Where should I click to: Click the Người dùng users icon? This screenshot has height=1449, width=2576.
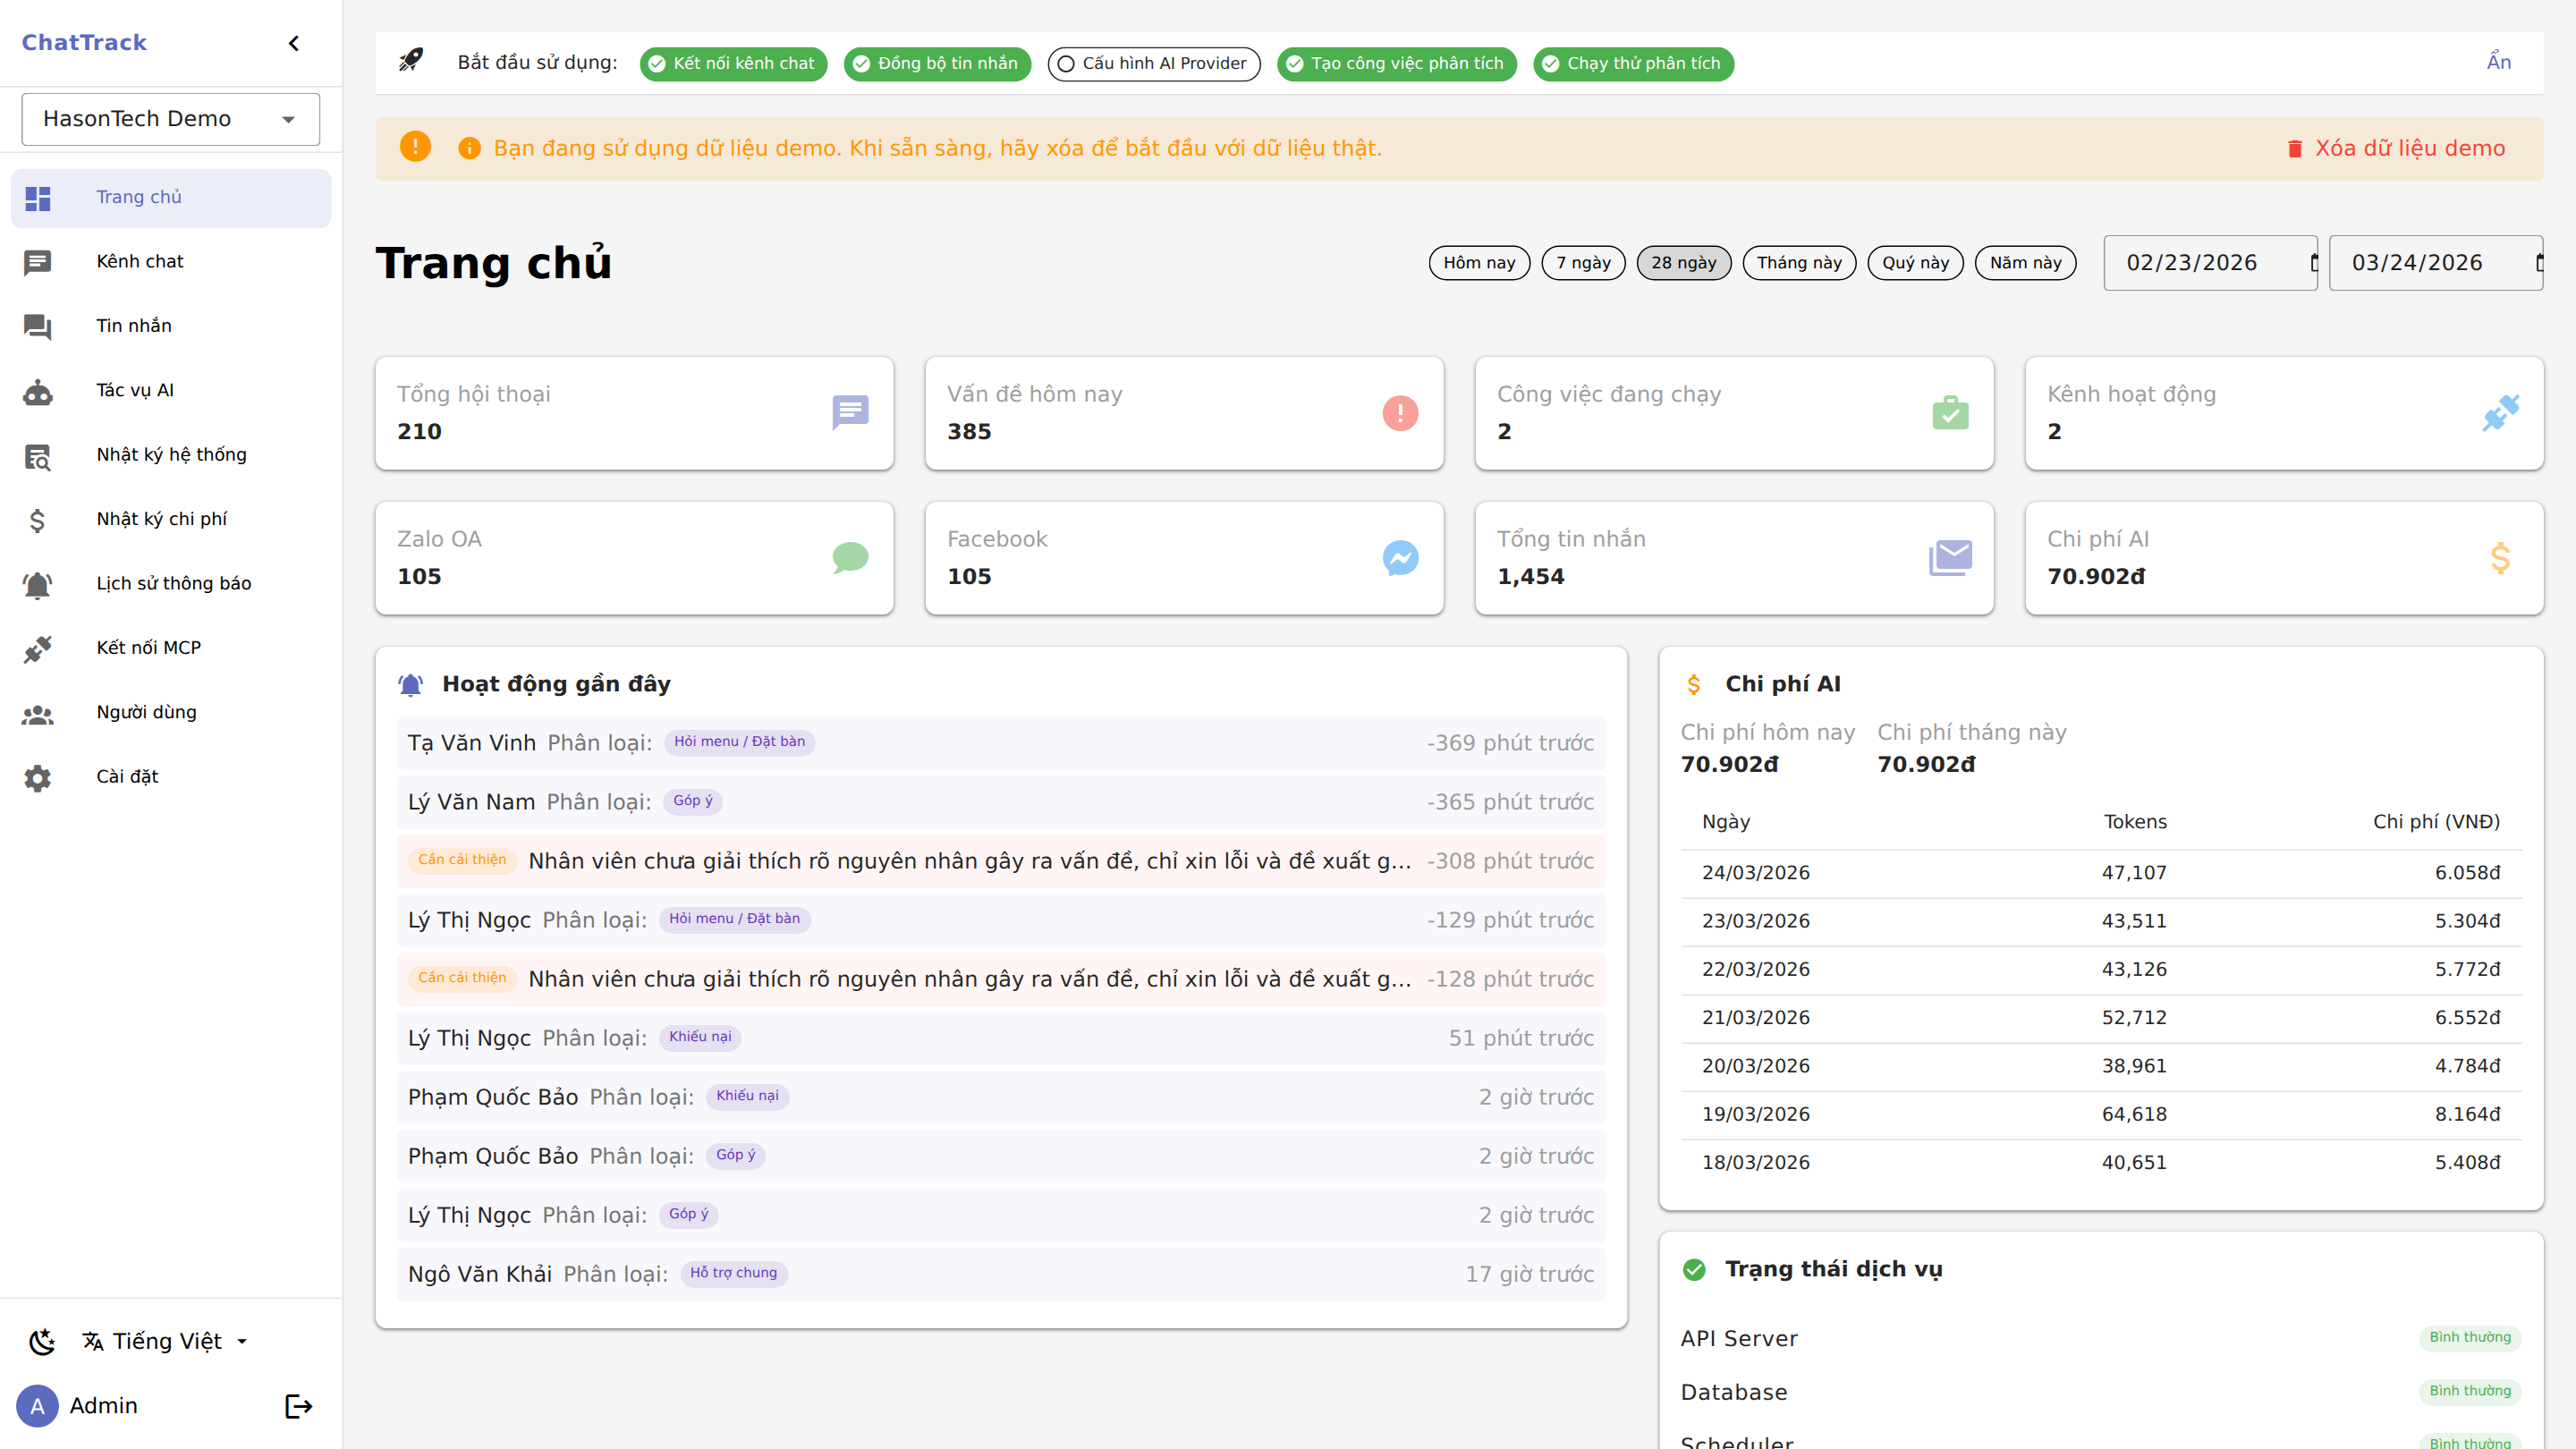(x=37, y=713)
